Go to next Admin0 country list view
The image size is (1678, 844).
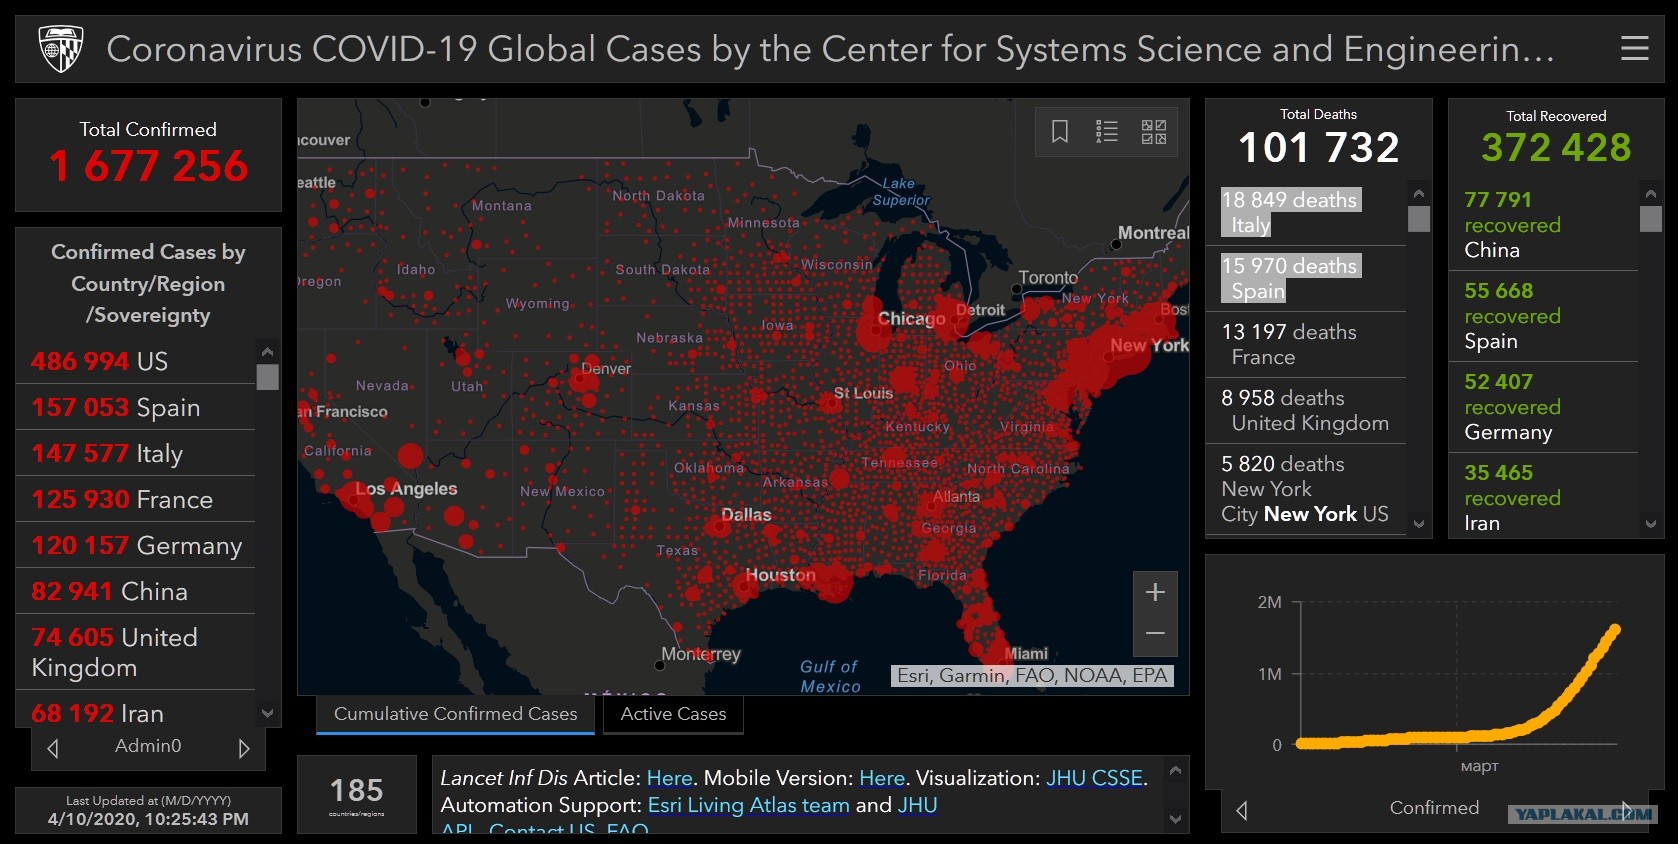(243, 748)
